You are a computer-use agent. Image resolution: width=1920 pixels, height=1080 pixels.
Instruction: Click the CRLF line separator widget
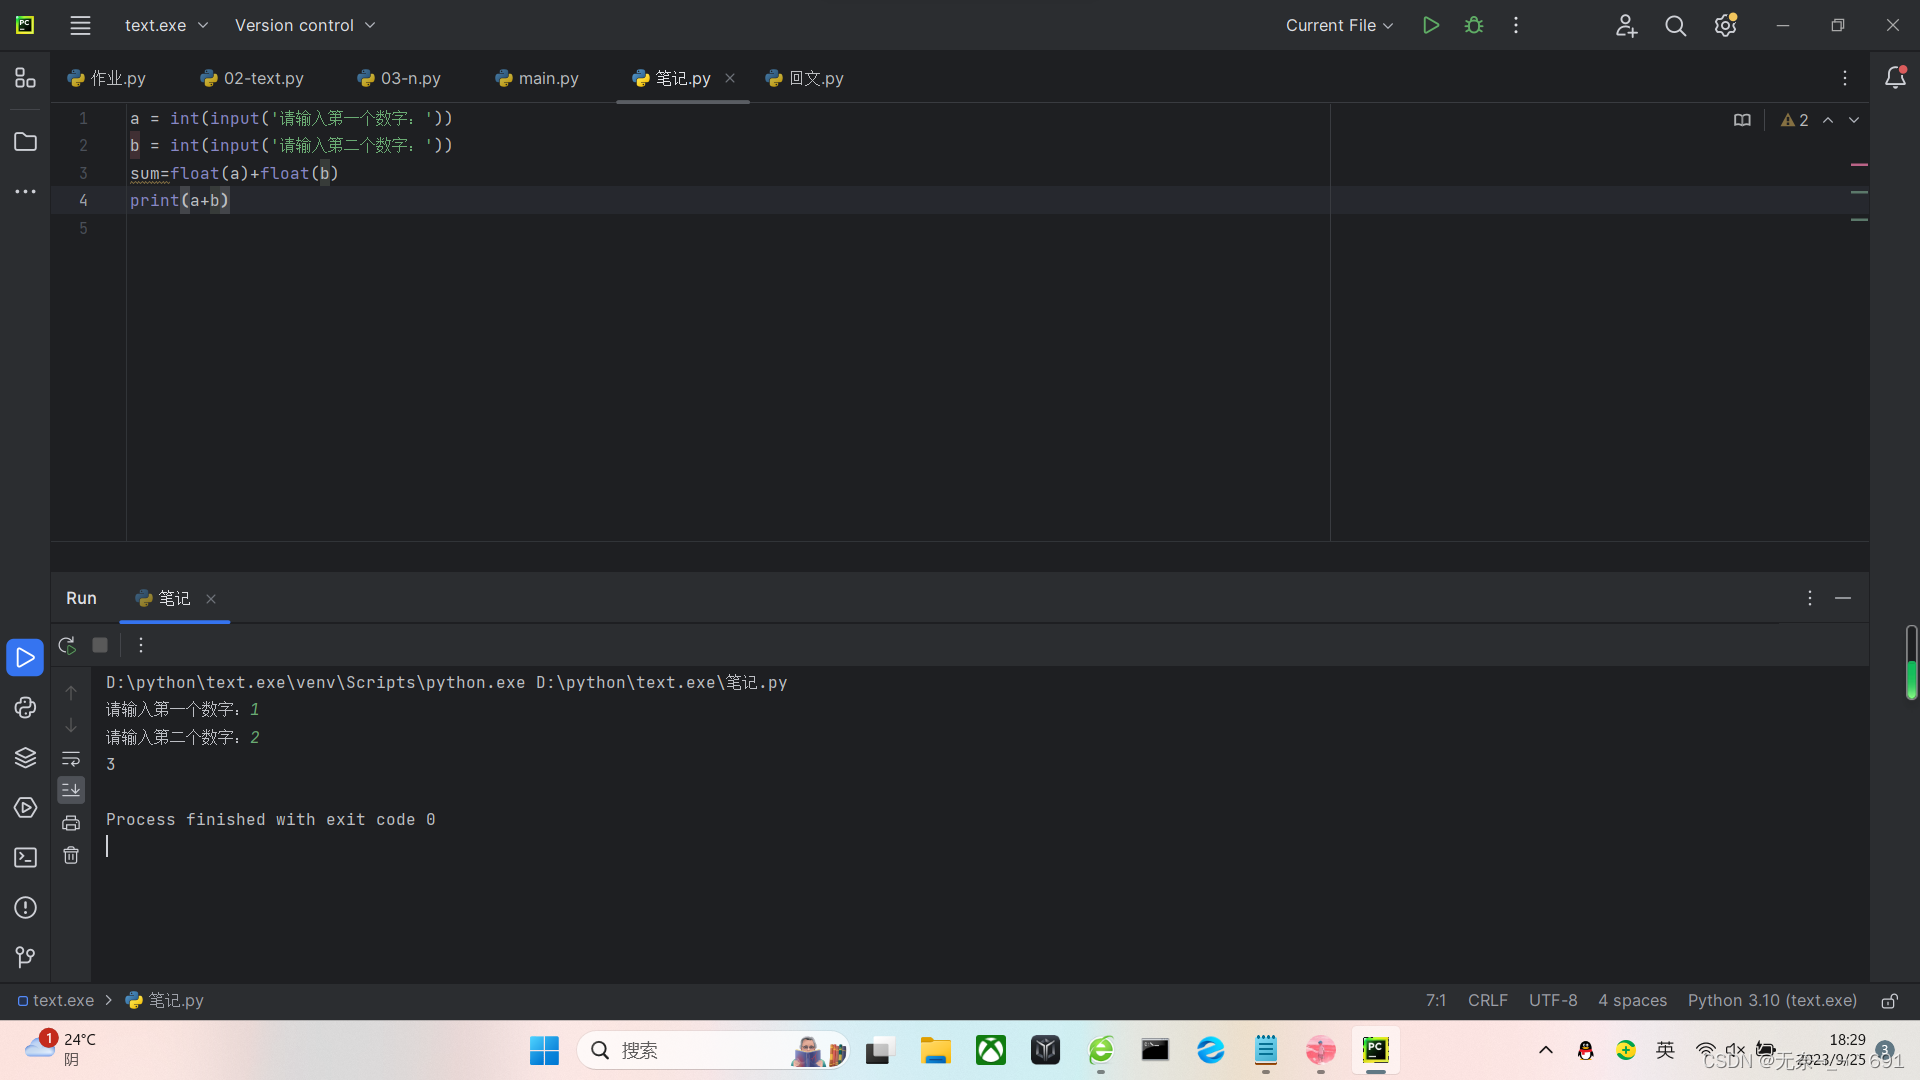click(x=1487, y=1000)
